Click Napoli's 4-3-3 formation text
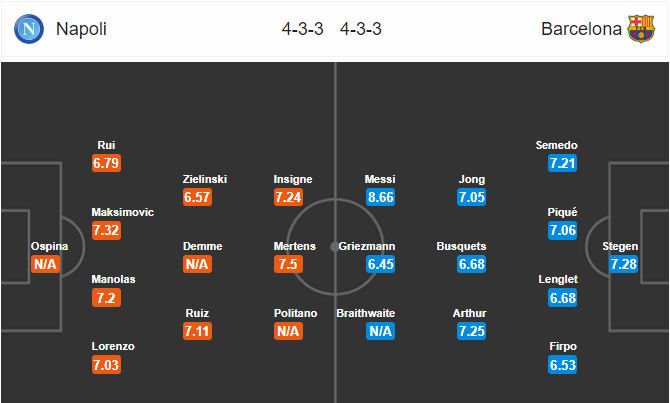The height and width of the screenshot is (403, 670). pos(303,29)
